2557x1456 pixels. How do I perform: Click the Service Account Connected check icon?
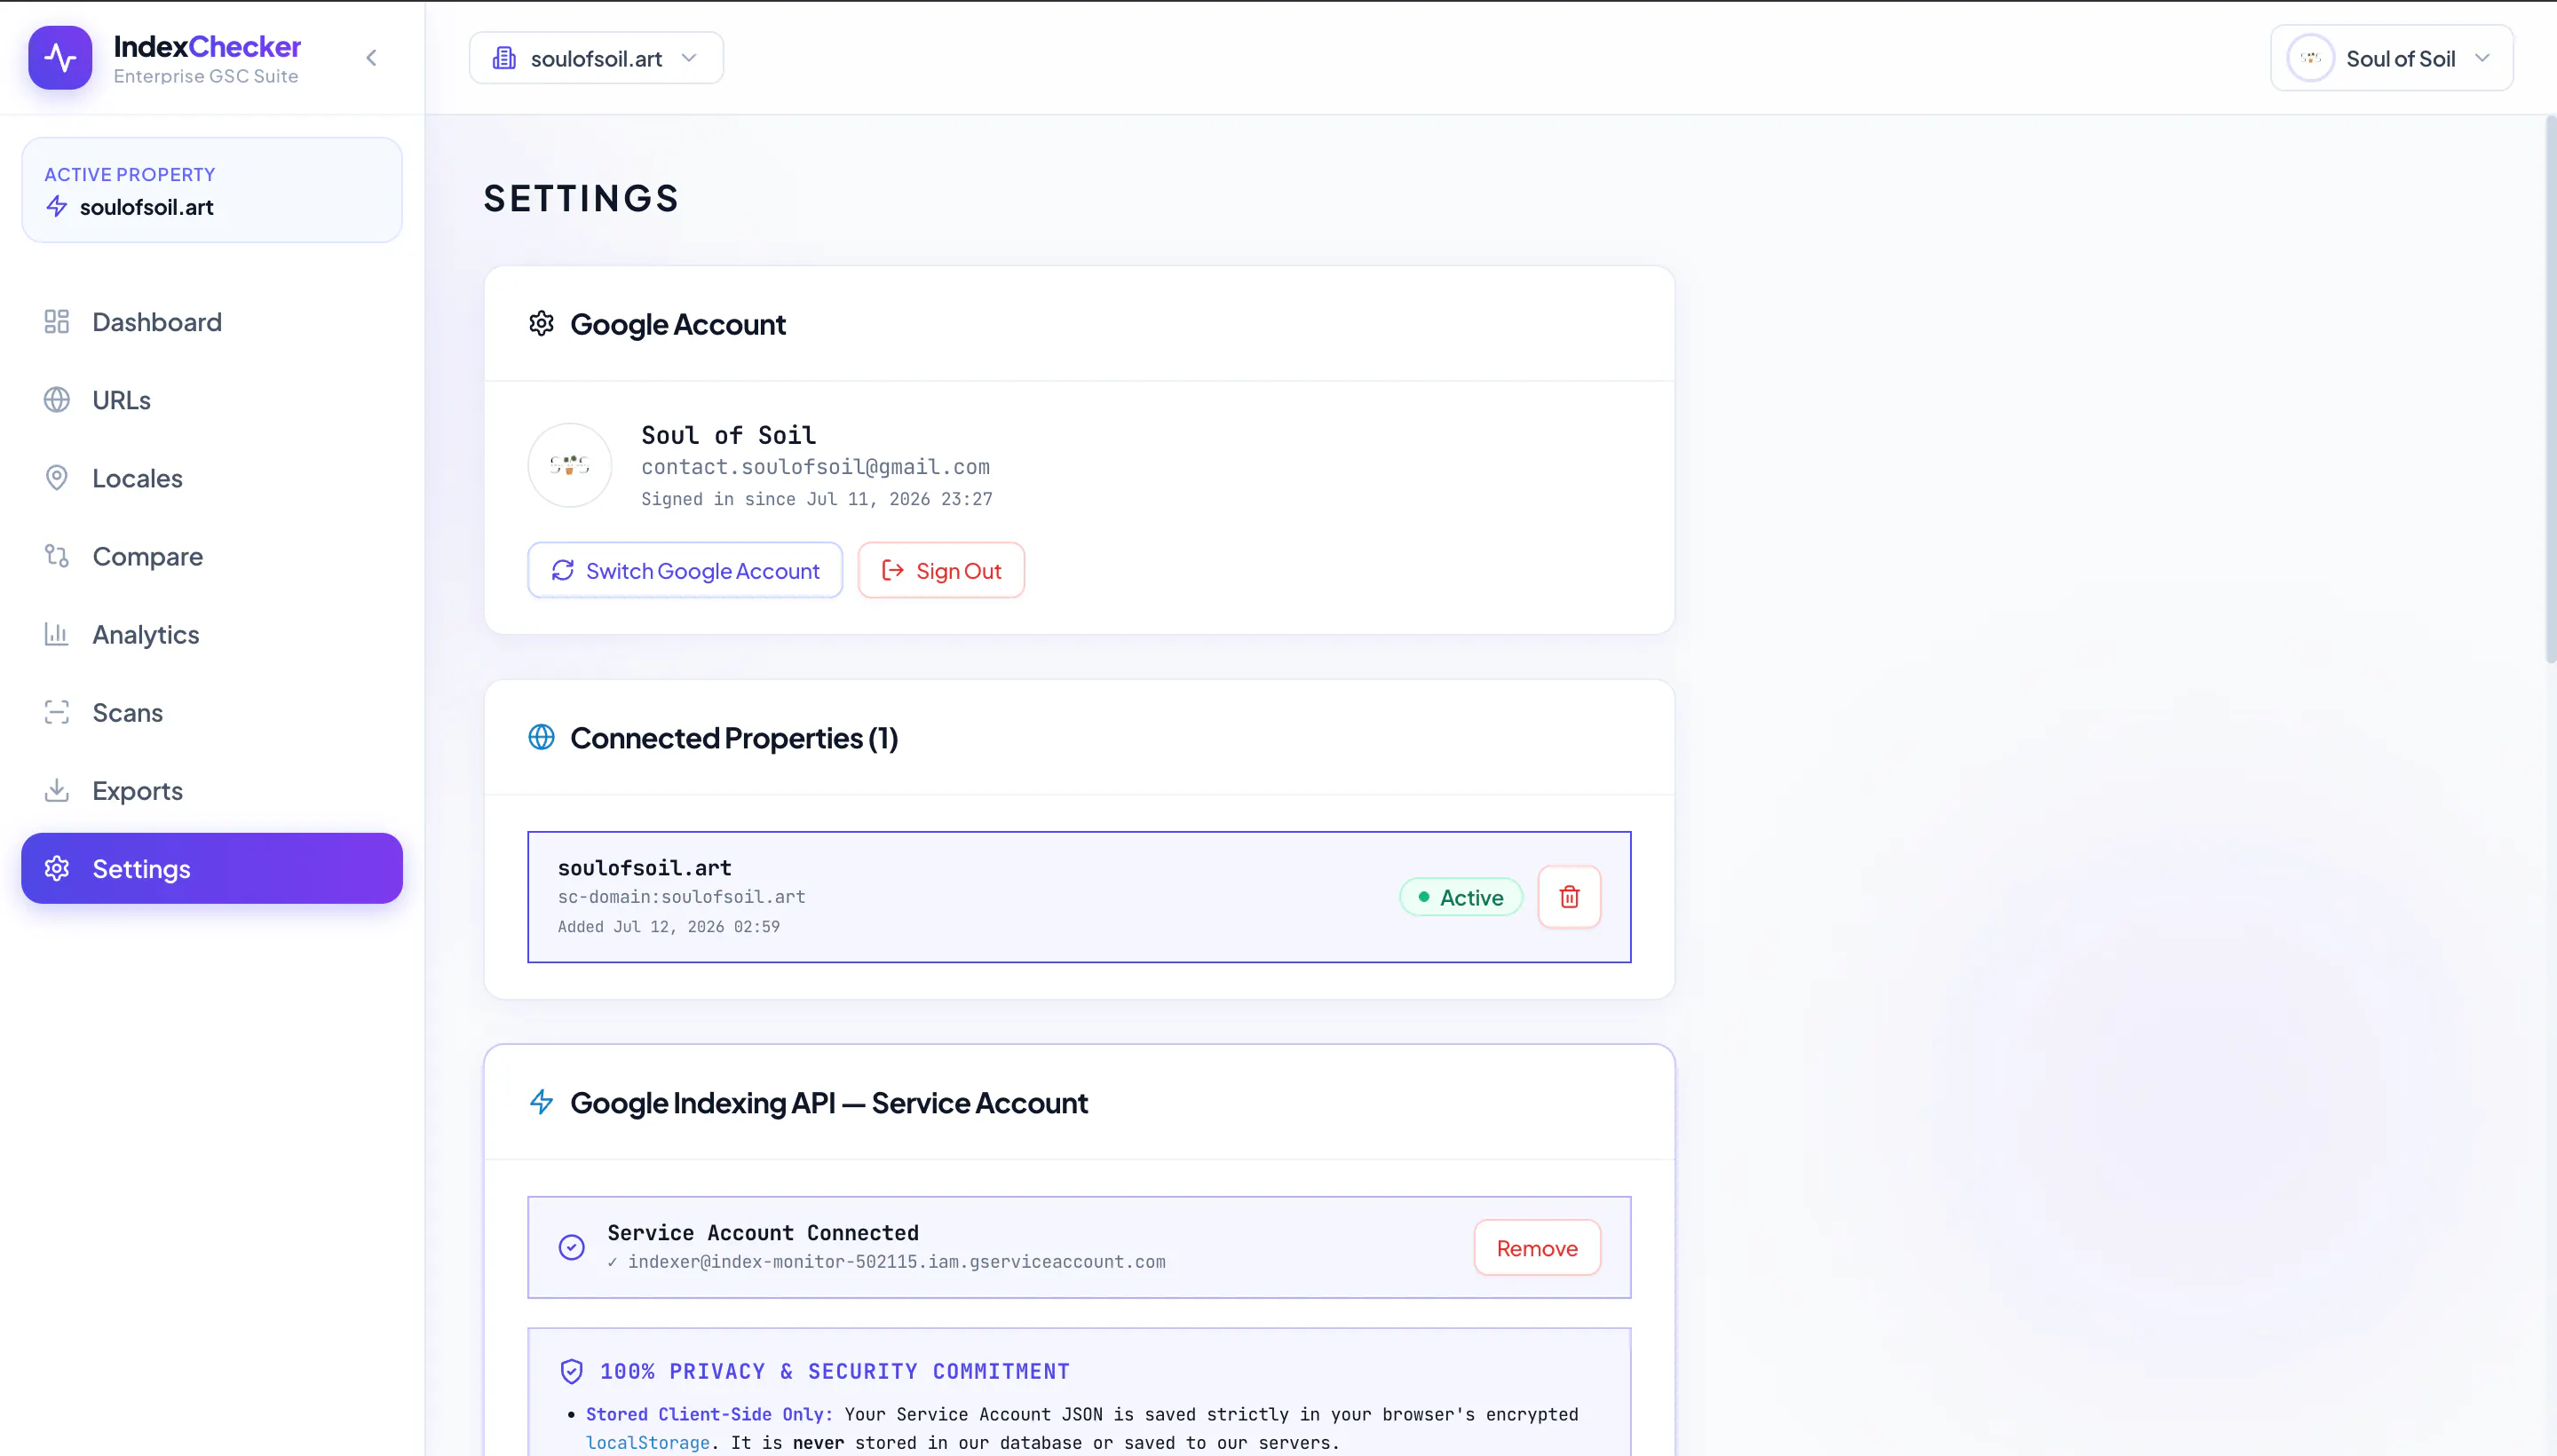click(571, 1247)
